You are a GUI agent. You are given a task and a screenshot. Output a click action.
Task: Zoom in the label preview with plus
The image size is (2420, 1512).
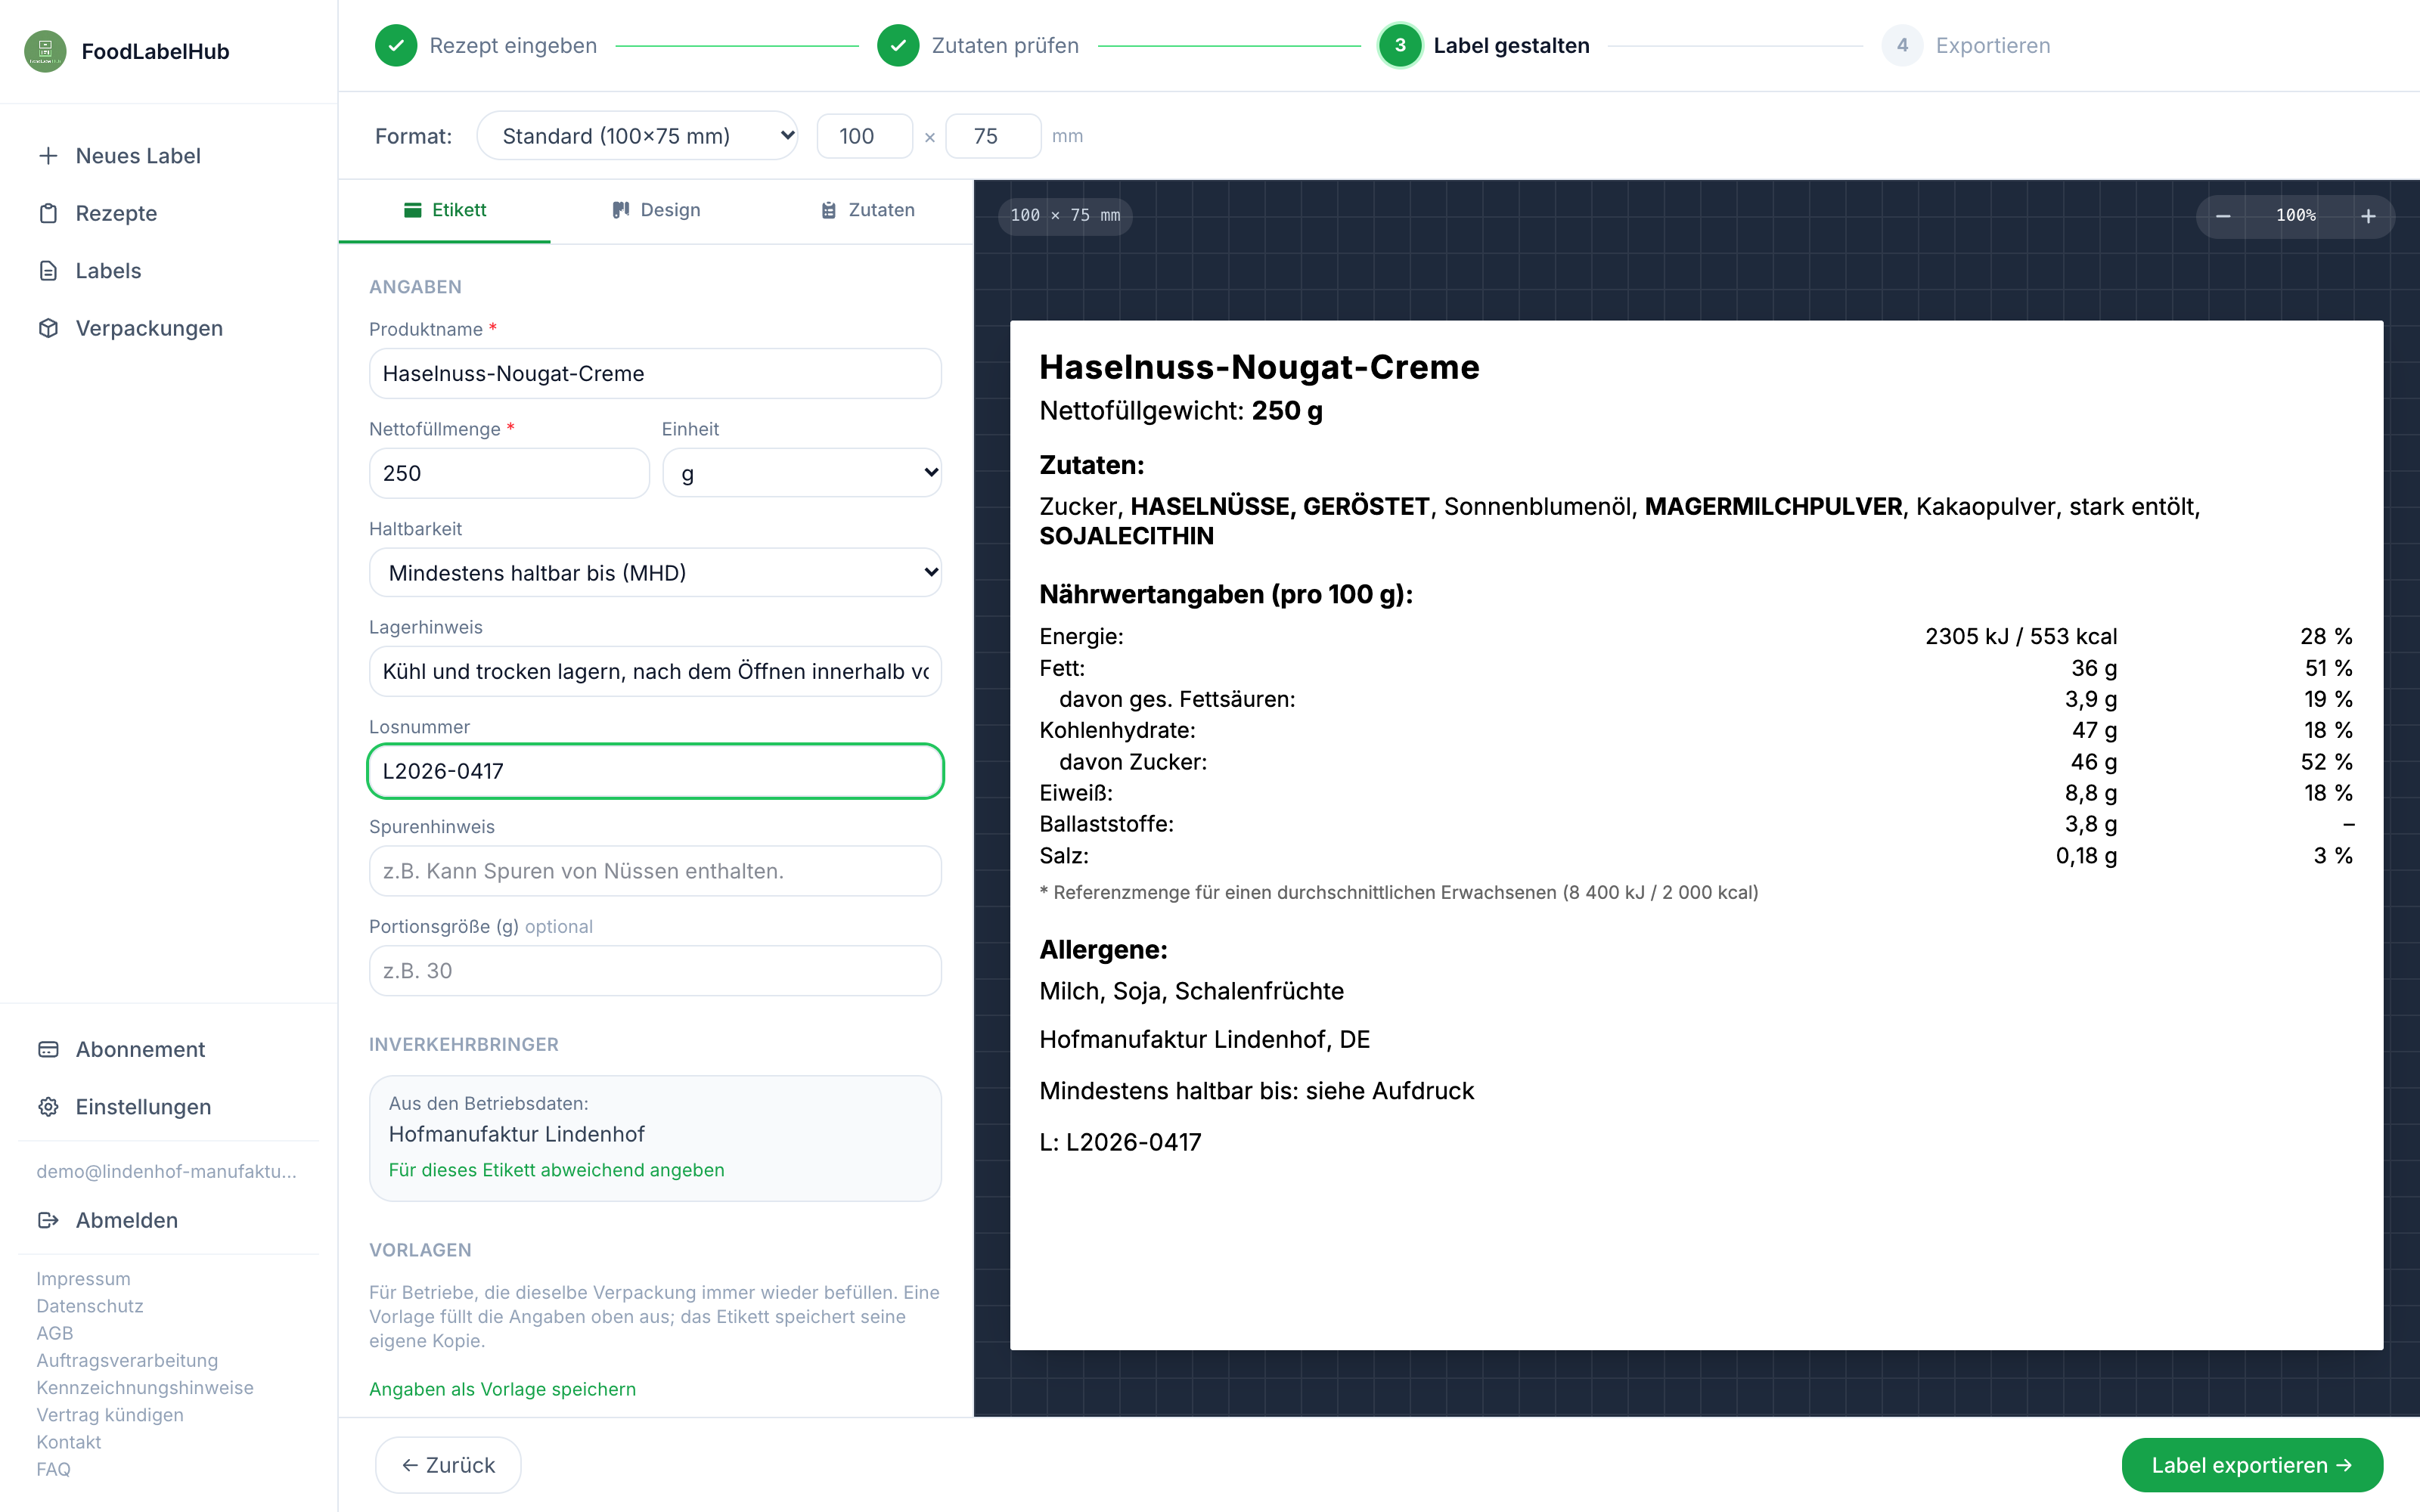click(x=2368, y=216)
